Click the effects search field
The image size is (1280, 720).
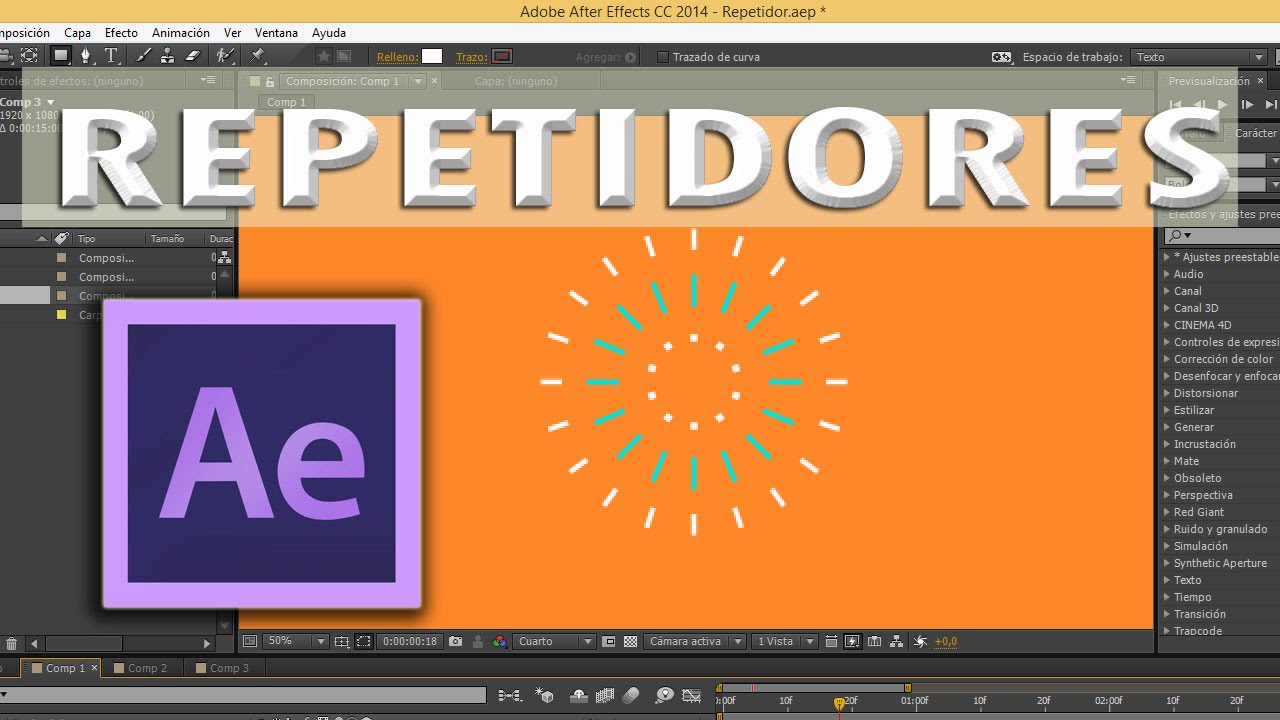[x=1221, y=235]
